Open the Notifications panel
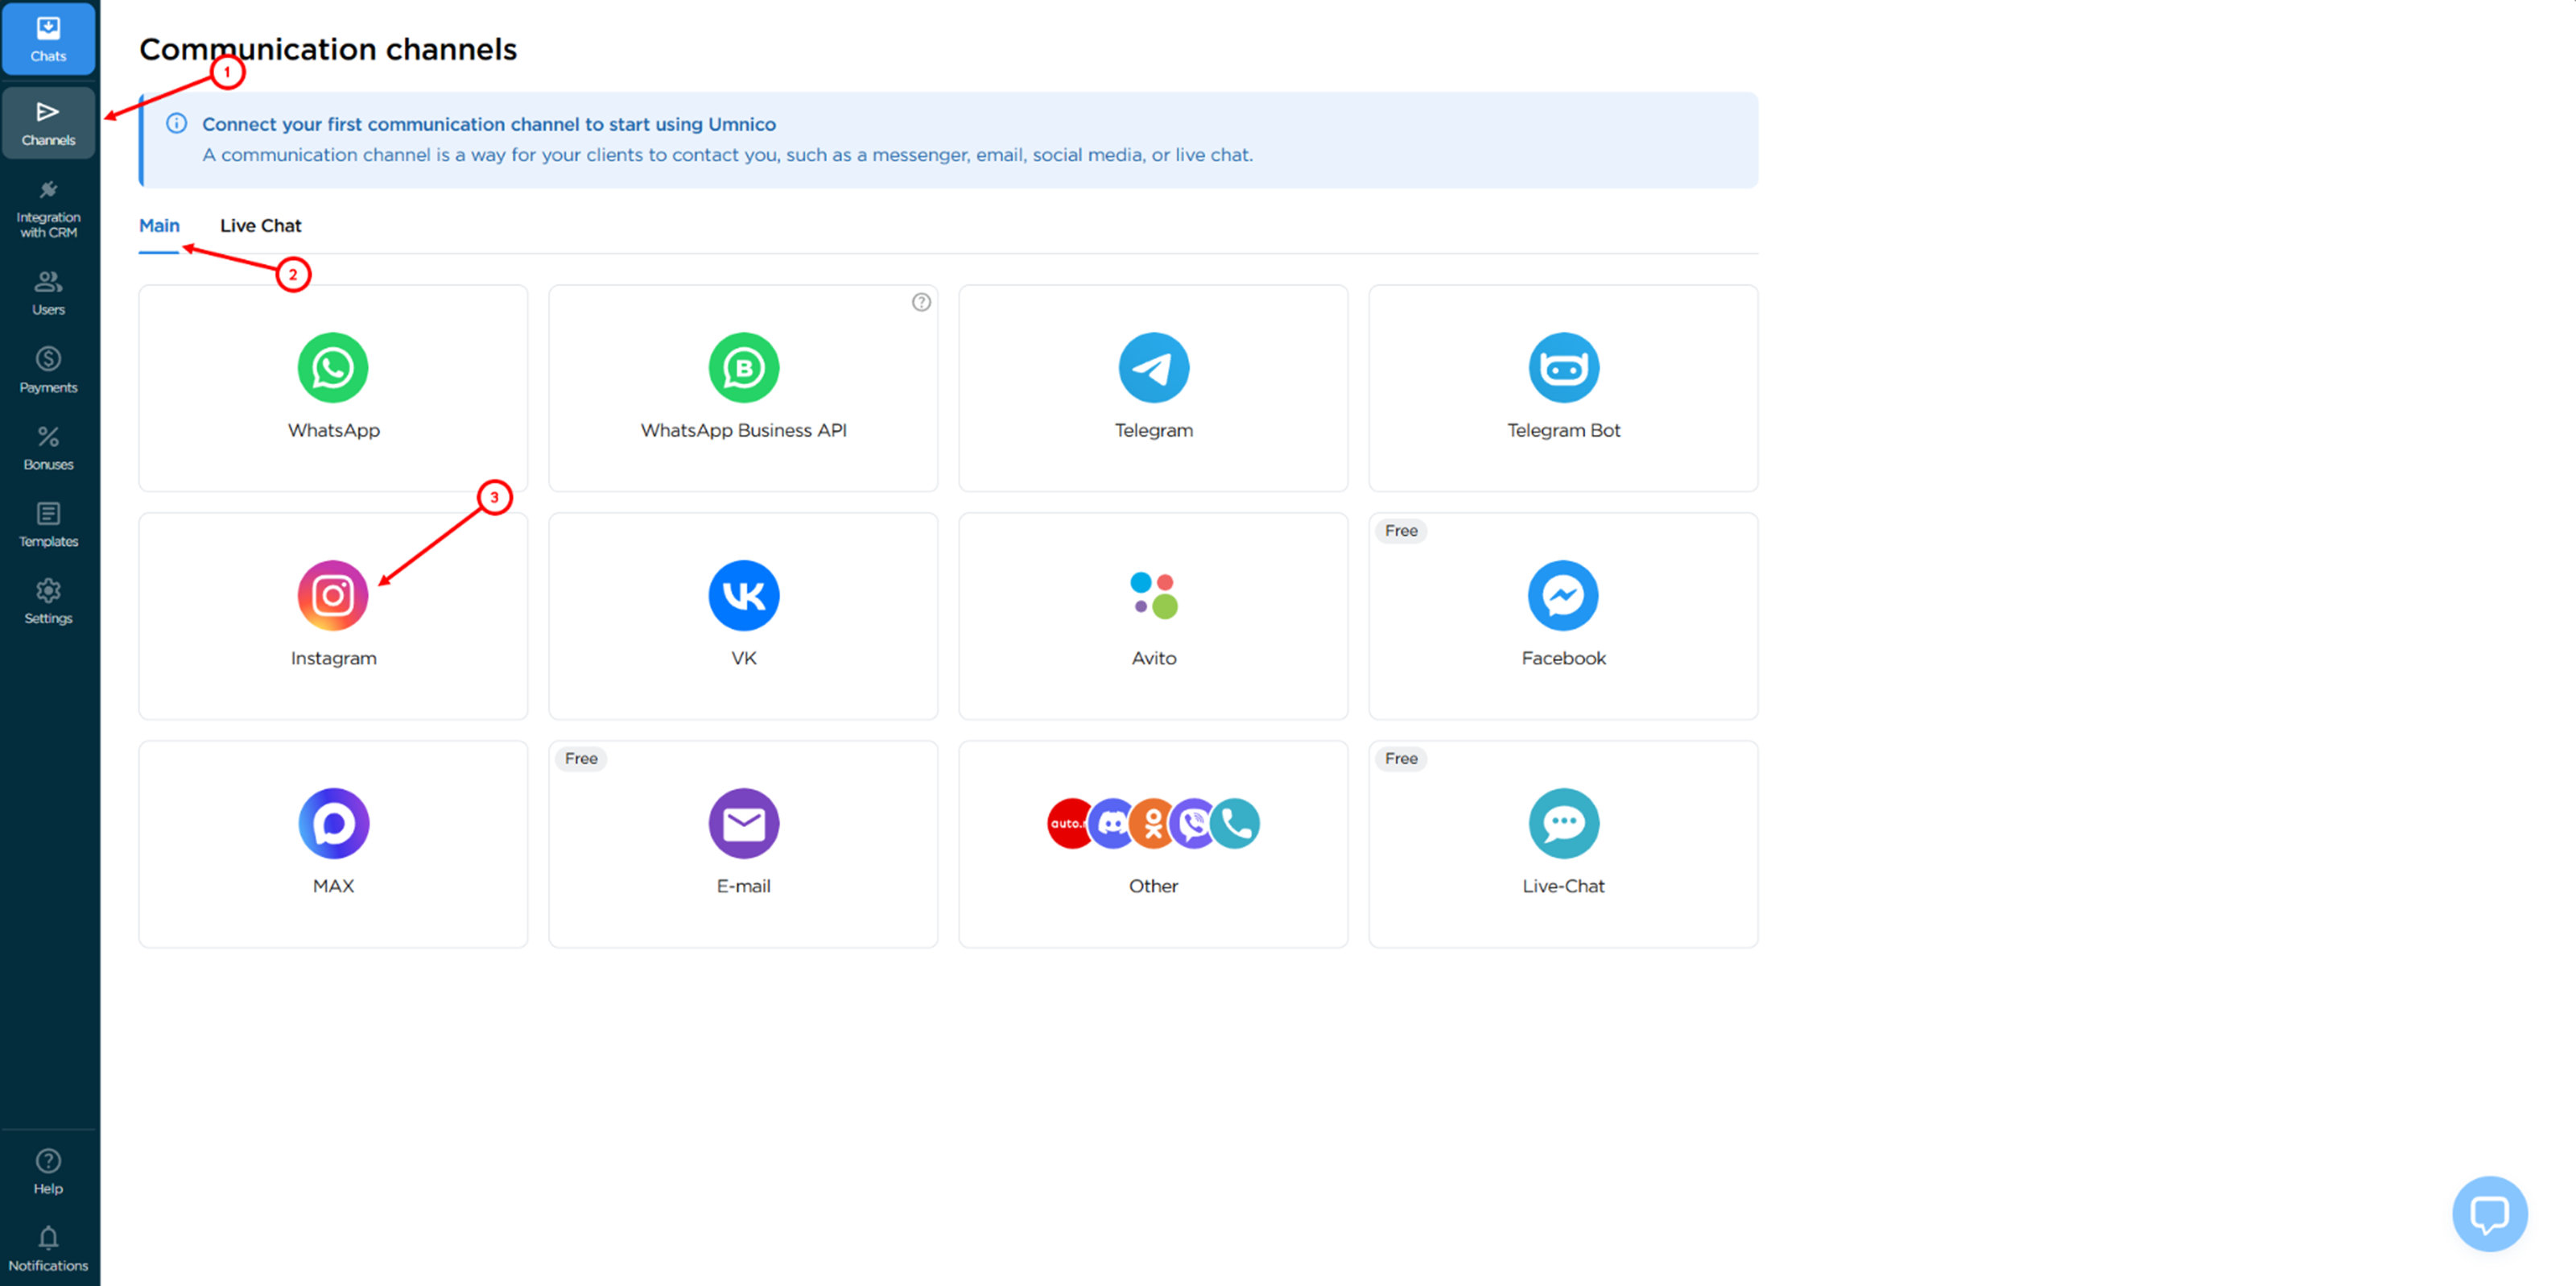Screen dimensions: 2576x1286 pos(48,1246)
